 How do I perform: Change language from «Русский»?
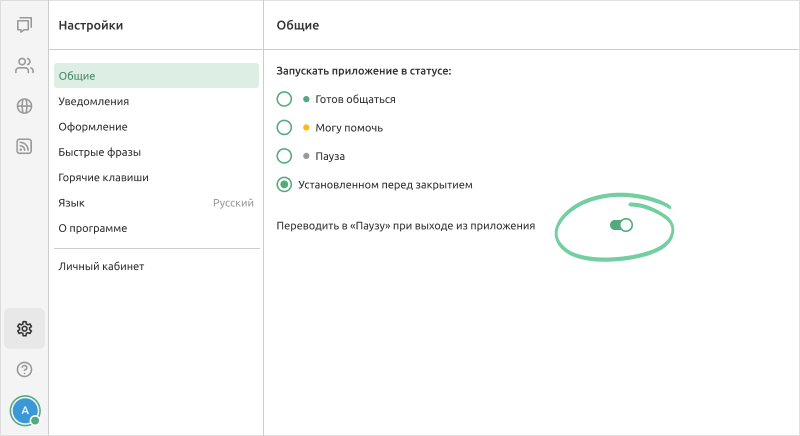(156, 202)
